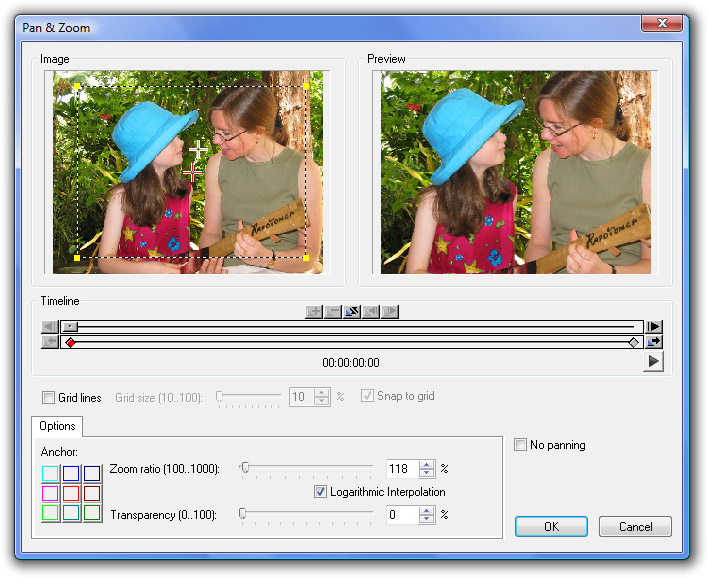Click the end keyframe diamond on timeline
Image resolution: width=708 pixels, height=578 pixels.
pyautogui.click(x=633, y=342)
